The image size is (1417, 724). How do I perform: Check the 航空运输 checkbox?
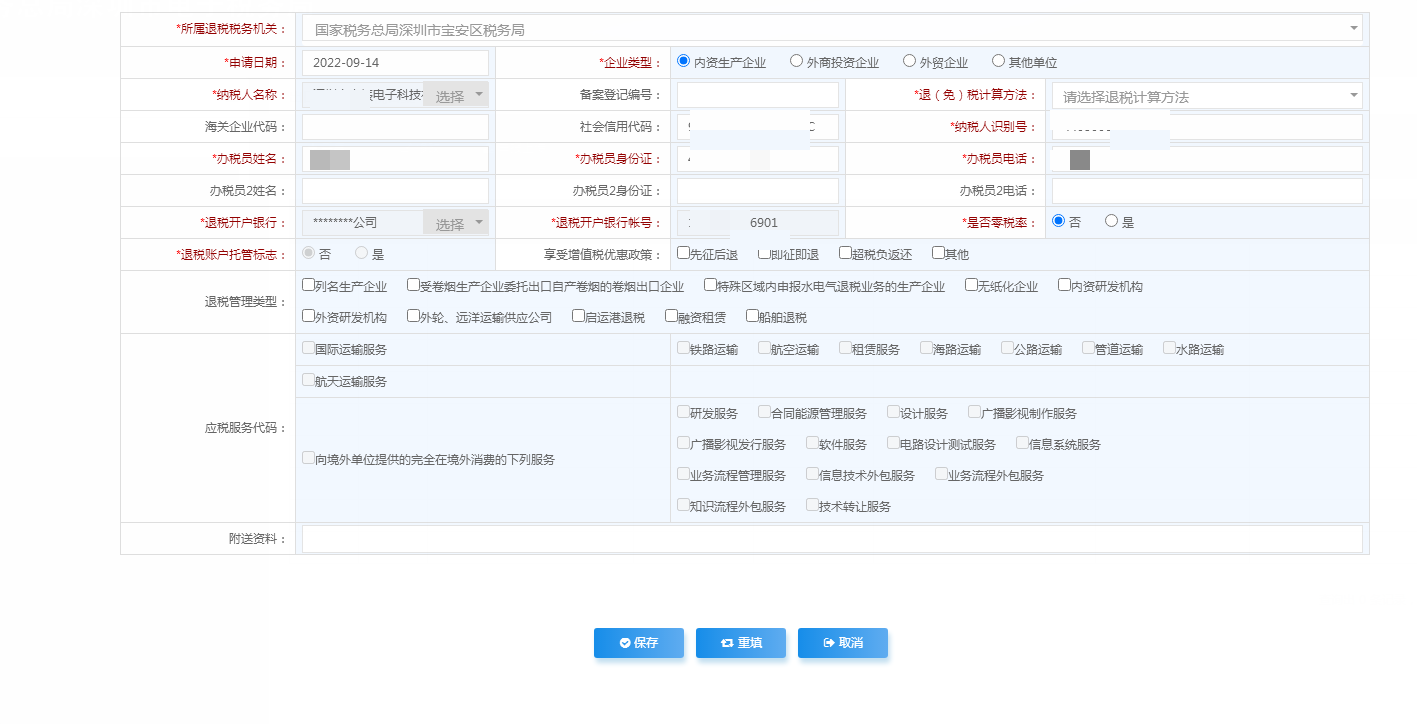(764, 348)
